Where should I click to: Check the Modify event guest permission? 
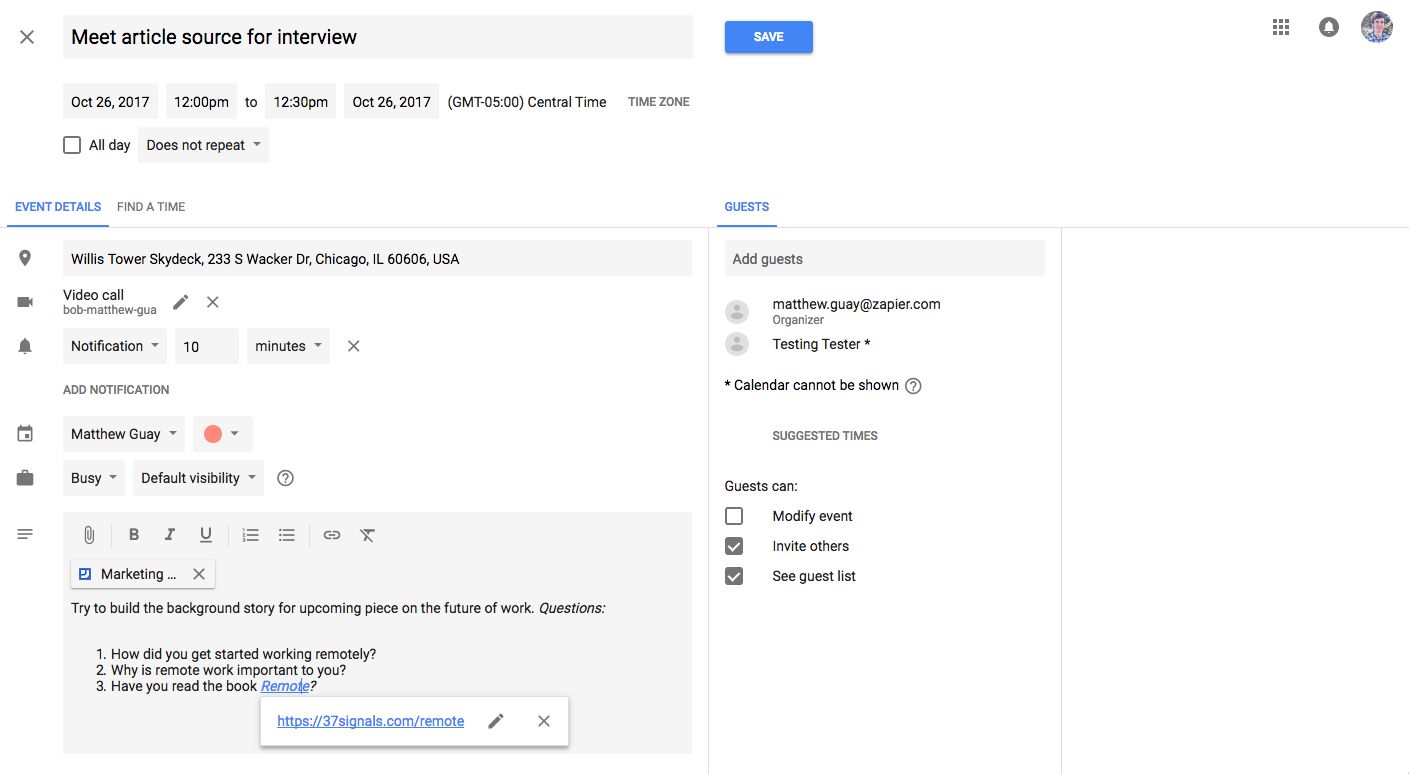(x=734, y=516)
